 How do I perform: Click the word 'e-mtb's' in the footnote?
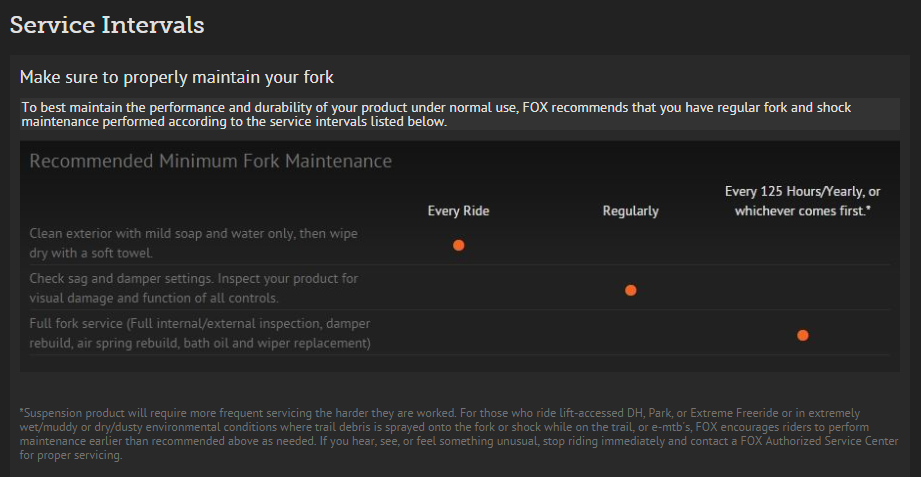tap(668, 427)
